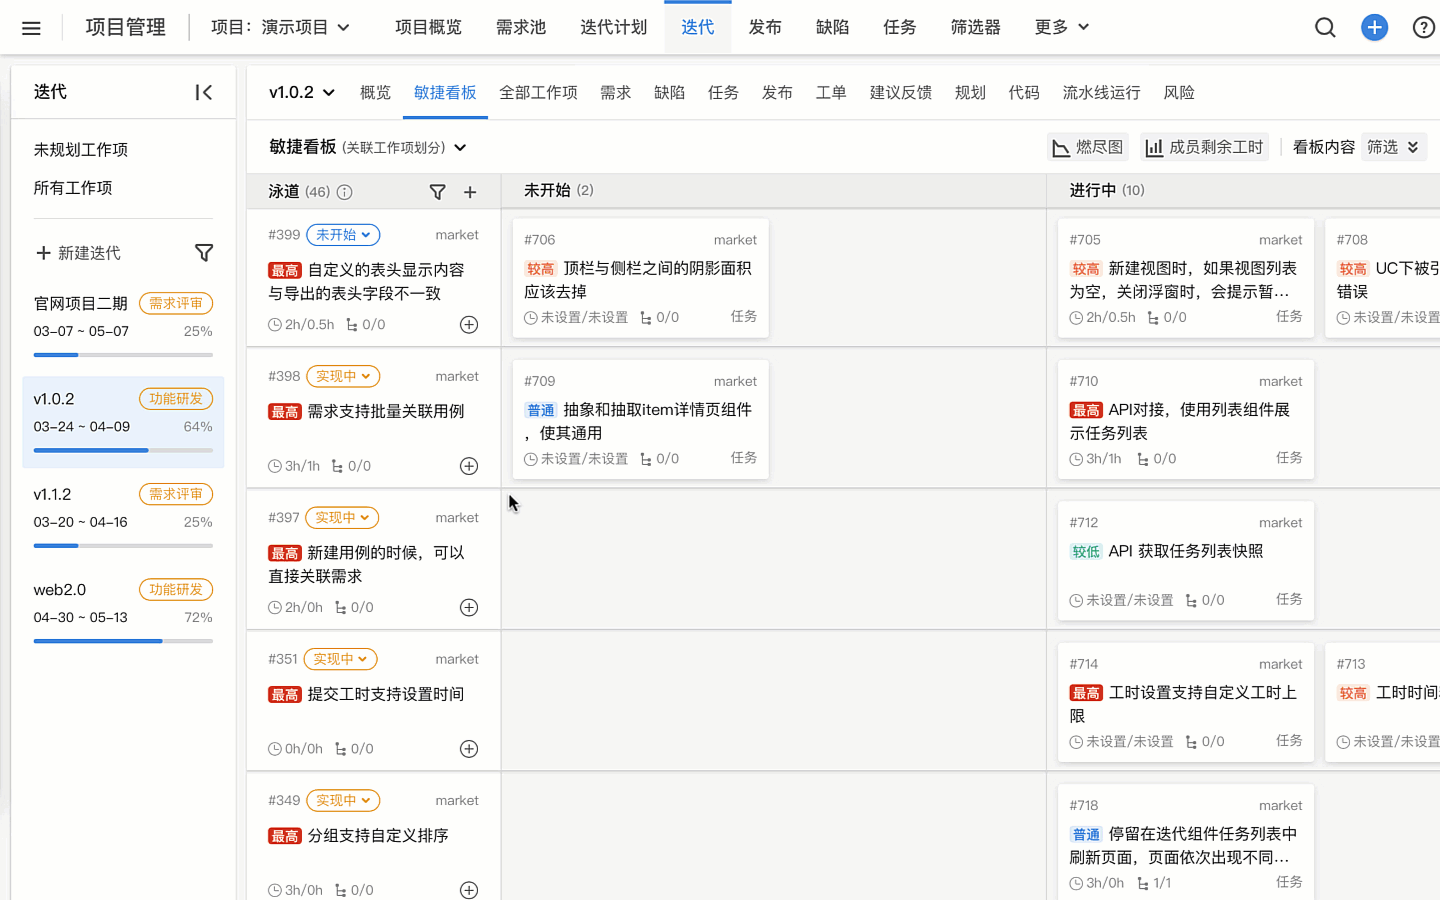
Task: Open task card #709 抽象和抽取item
Action: 640,419
